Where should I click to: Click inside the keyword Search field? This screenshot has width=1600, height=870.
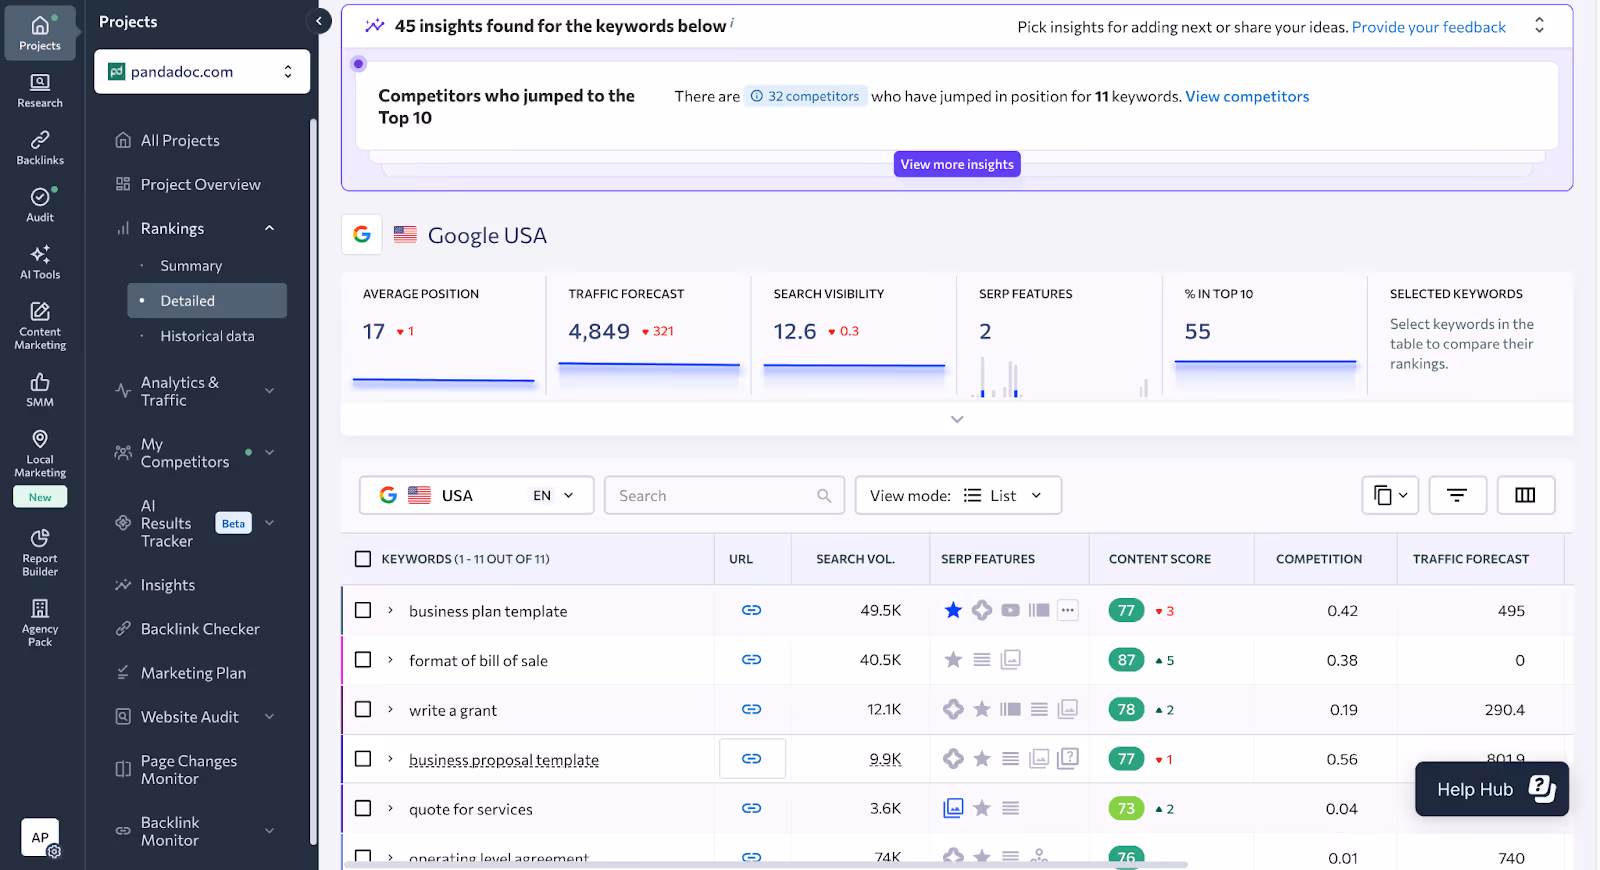(724, 495)
